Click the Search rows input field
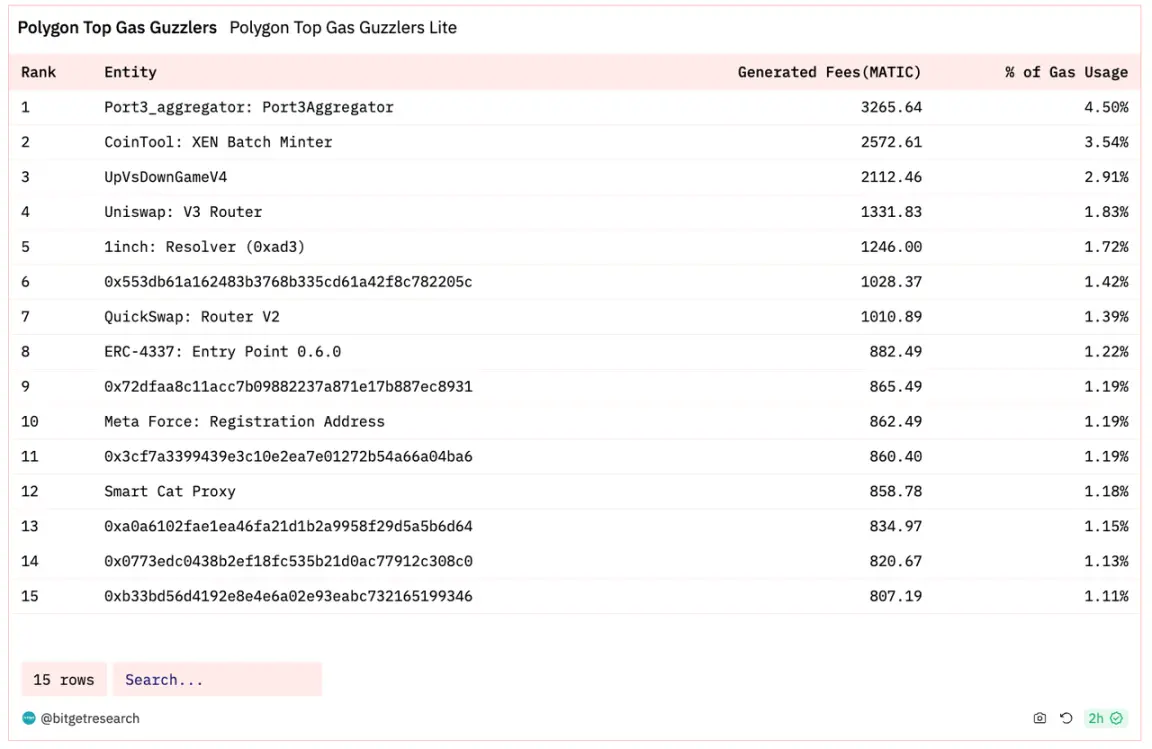 [x=217, y=679]
